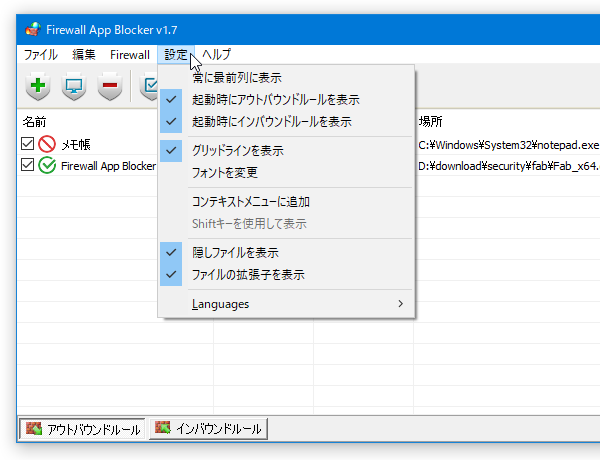Click the brick wall icon on インバウンドルール tab
The height and width of the screenshot is (460, 600).
pos(163,428)
